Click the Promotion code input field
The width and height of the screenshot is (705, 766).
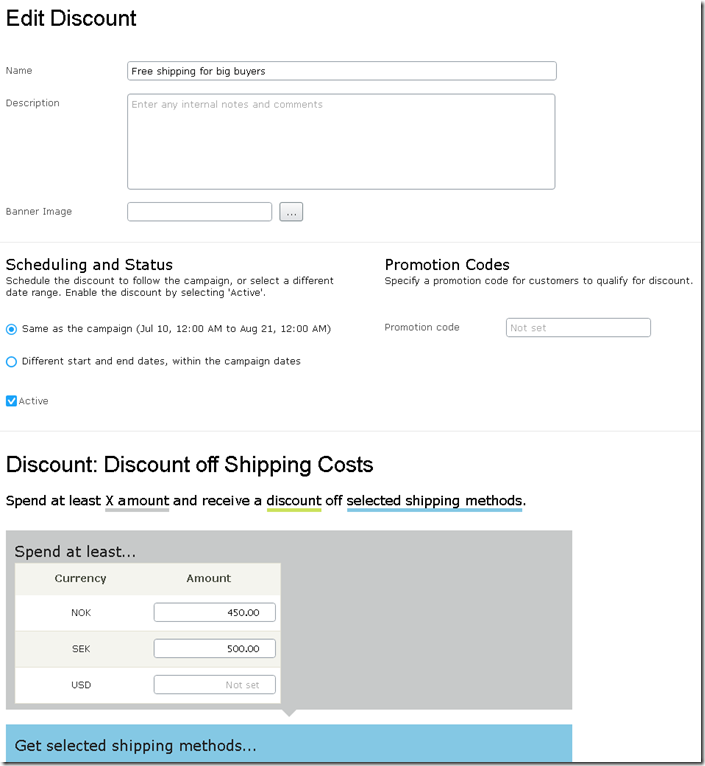pos(578,328)
